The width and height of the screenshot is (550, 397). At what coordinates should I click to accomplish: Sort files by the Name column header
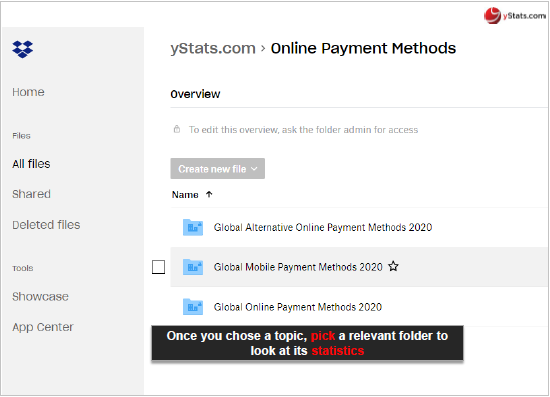[185, 195]
